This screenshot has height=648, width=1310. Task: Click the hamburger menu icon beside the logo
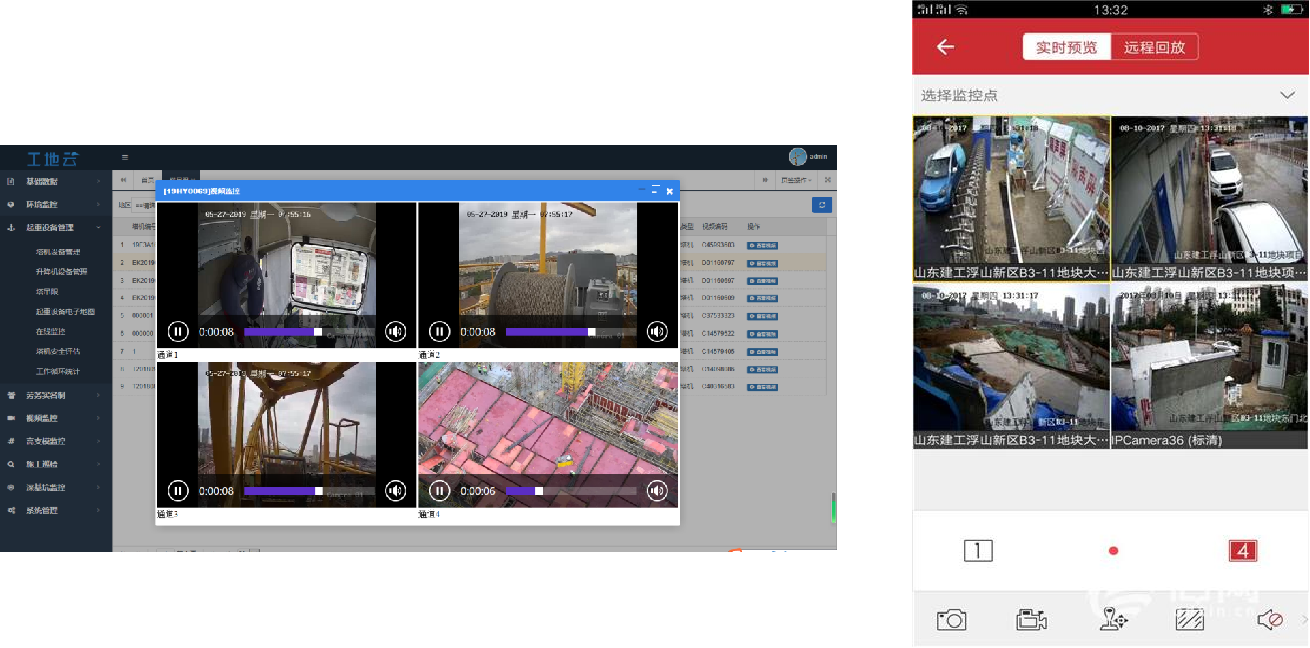[x=125, y=157]
